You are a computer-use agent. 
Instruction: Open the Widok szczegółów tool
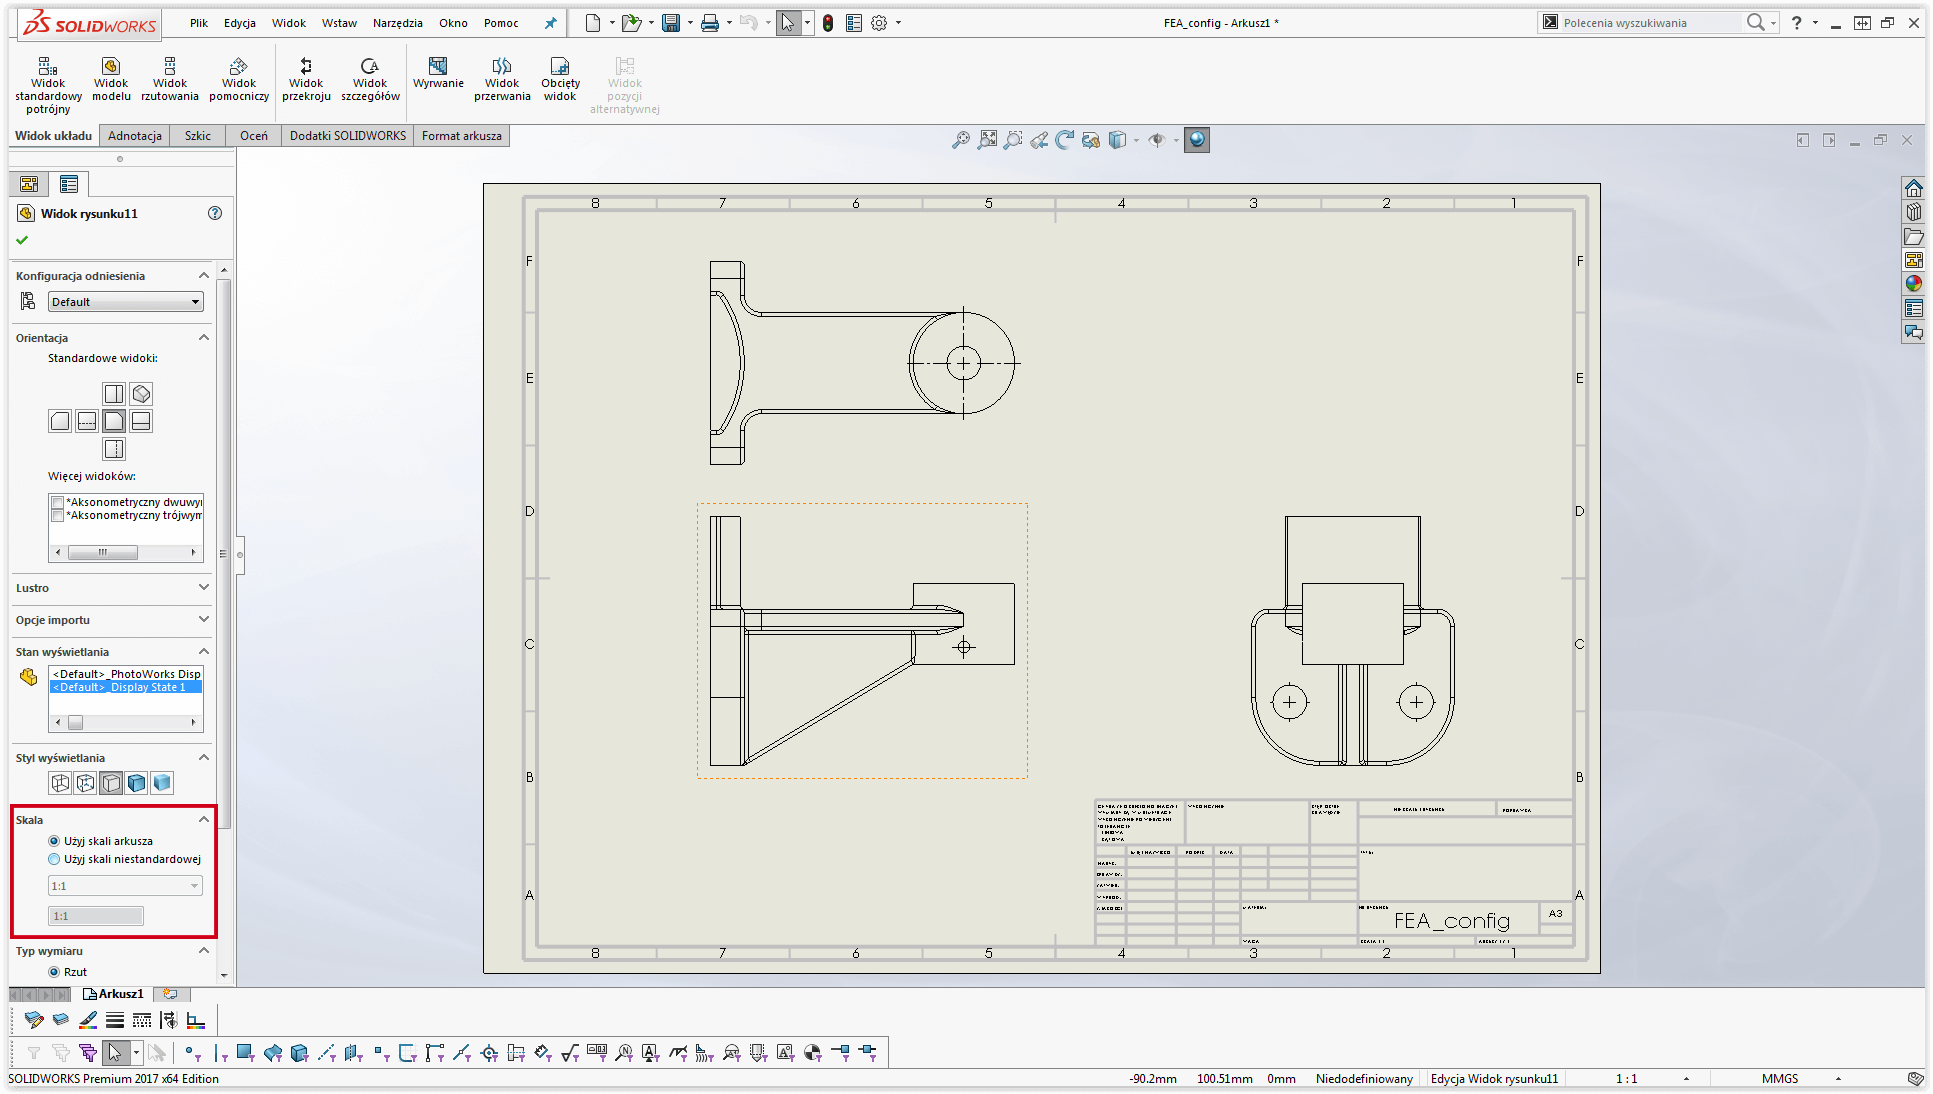370,80
